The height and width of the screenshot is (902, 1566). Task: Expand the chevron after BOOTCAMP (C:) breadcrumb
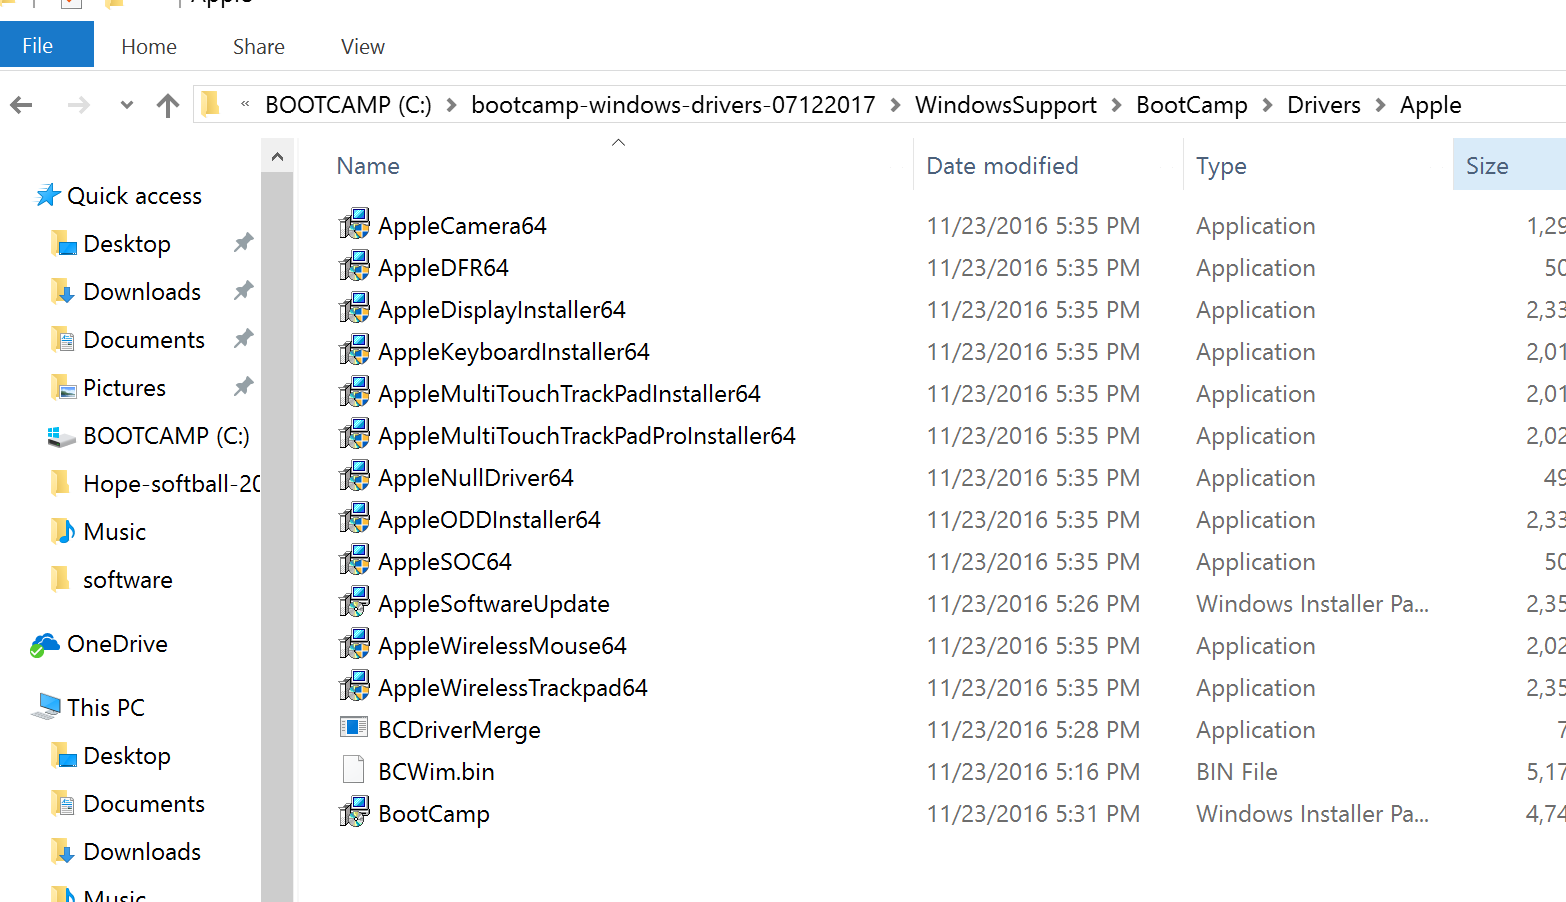[x=451, y=105]
